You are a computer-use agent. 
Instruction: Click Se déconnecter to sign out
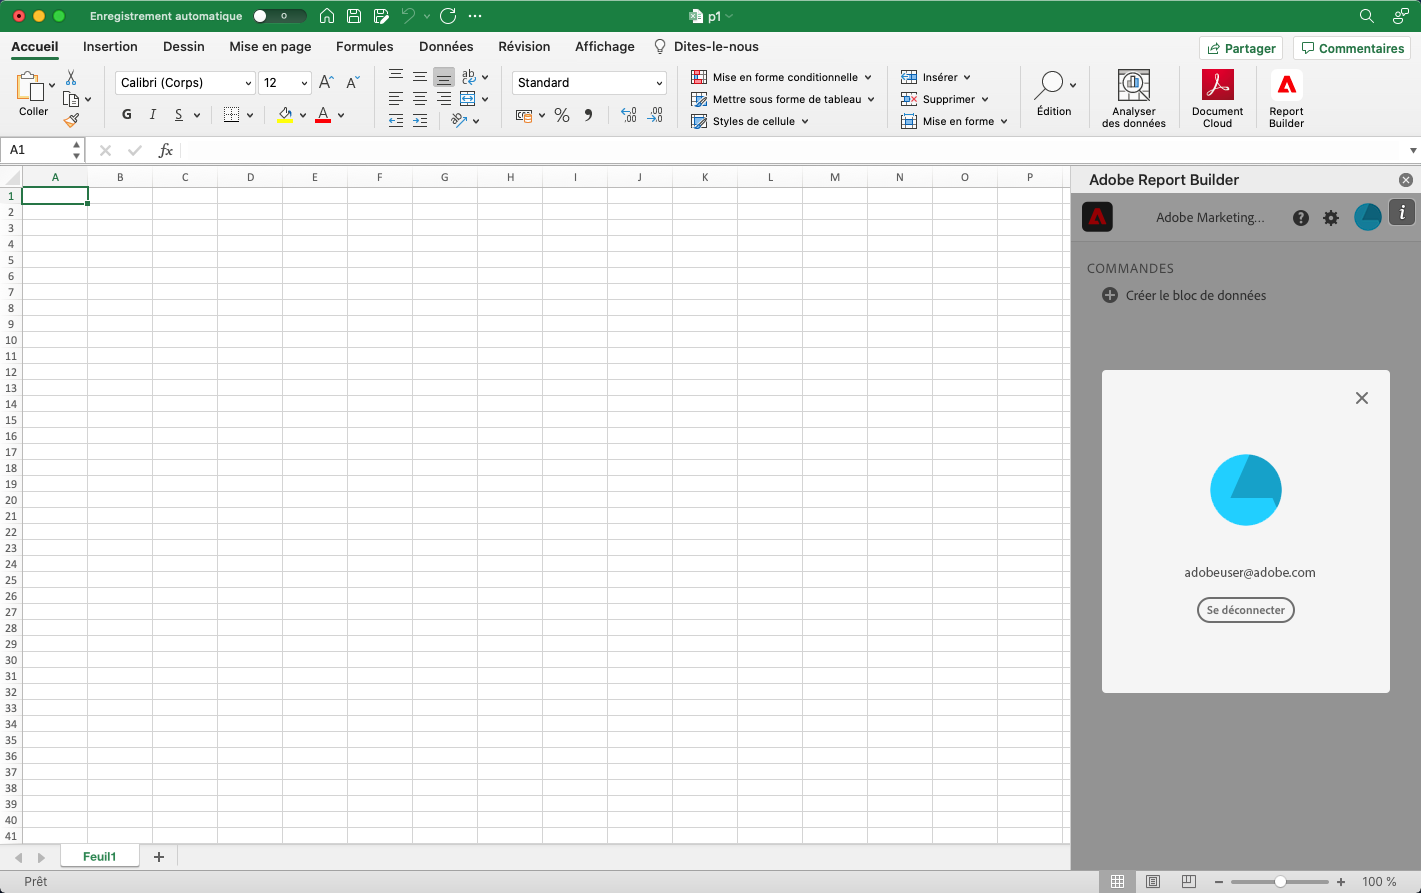click(1246, 610)
